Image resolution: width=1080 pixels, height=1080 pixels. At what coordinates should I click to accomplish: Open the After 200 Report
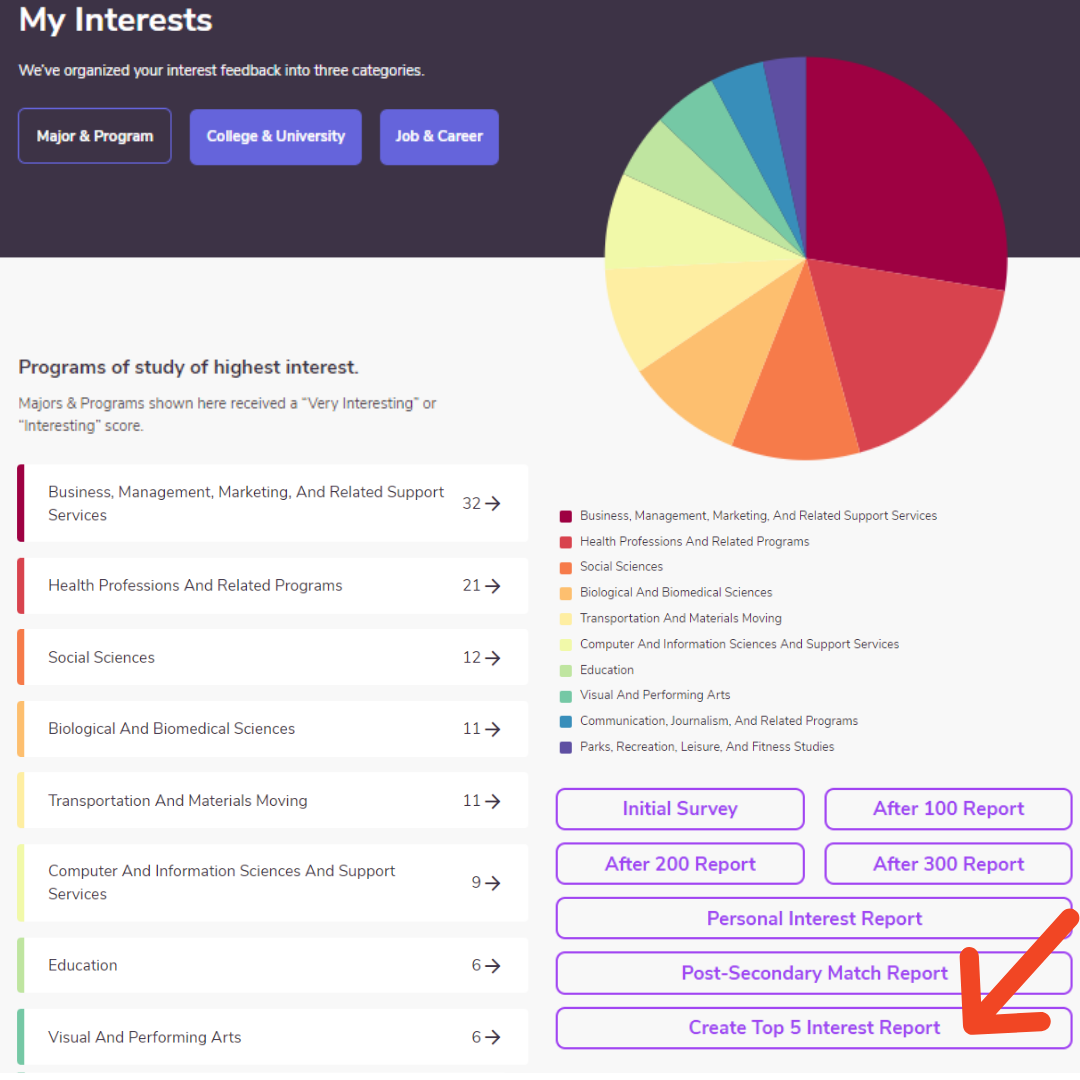(680, 864)
